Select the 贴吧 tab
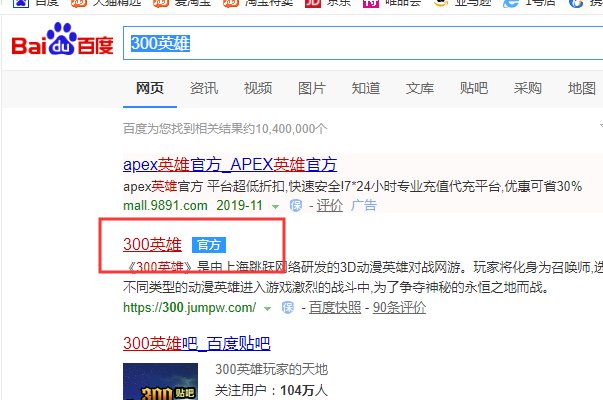 (474, 88)
